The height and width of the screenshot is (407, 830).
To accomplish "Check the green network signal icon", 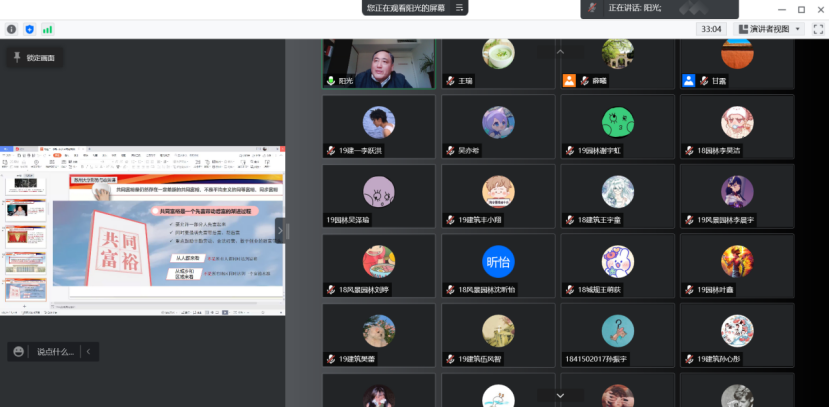I will click(x=47, y=29).
